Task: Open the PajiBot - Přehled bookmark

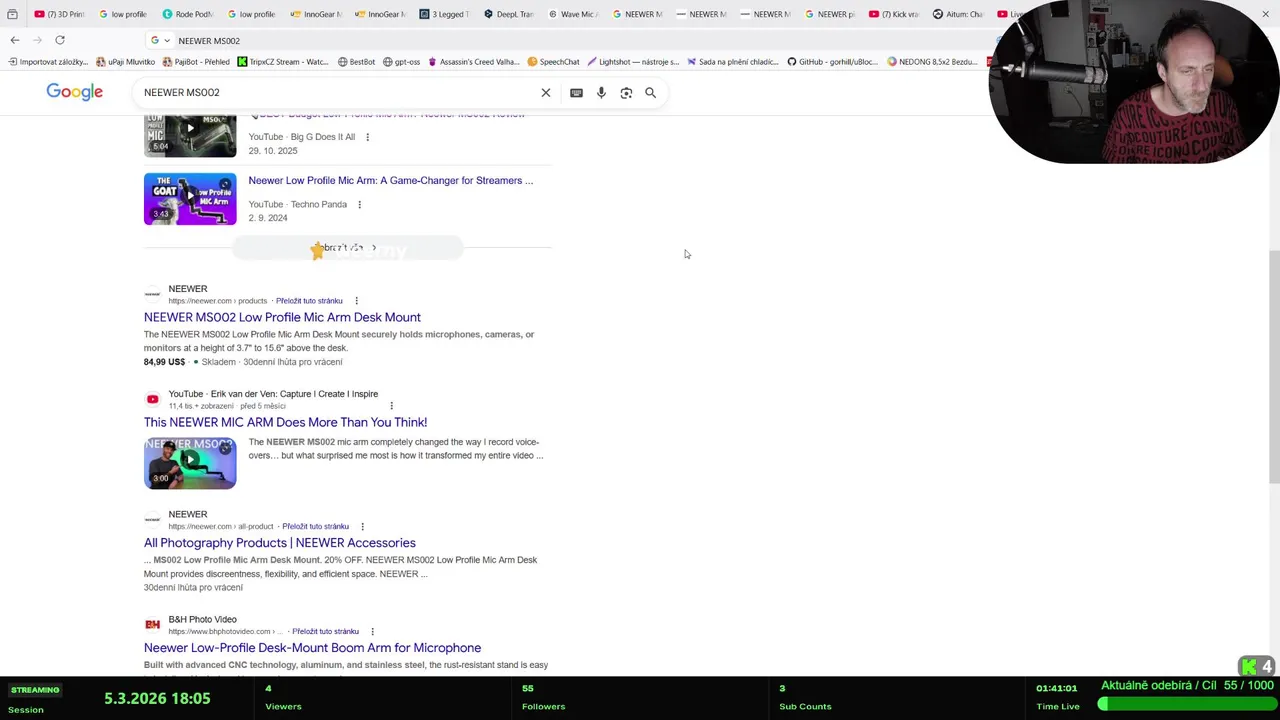Action: [195, 62]
